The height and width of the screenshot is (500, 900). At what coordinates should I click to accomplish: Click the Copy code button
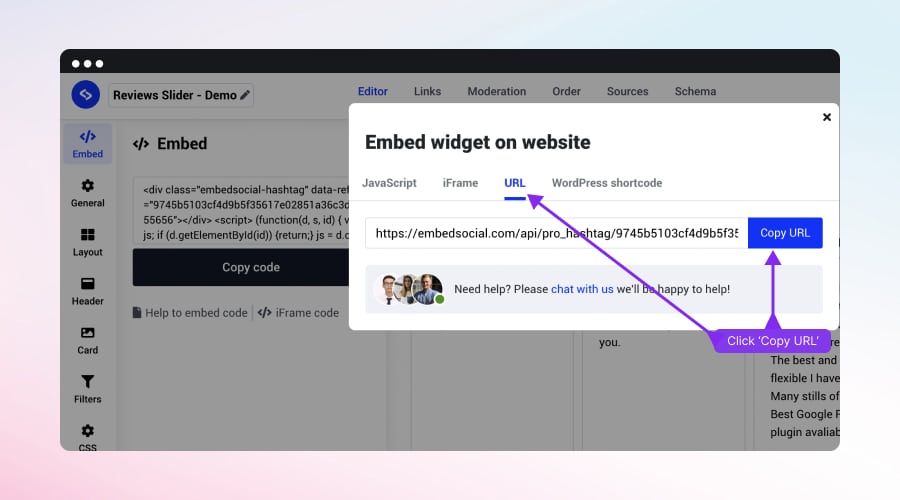pyautogui.click(x=241, y=267)
